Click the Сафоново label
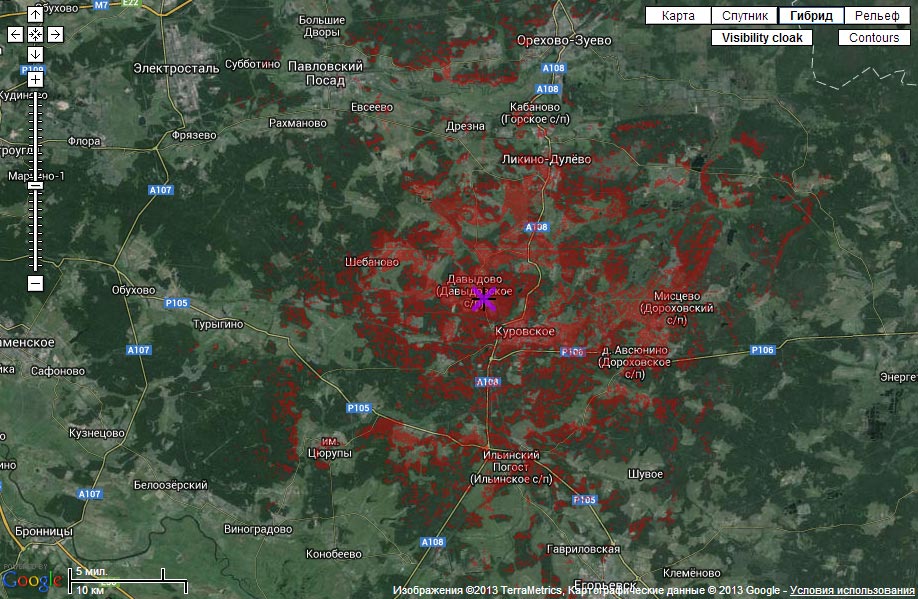Screen dimensions: 918x599 58,371
